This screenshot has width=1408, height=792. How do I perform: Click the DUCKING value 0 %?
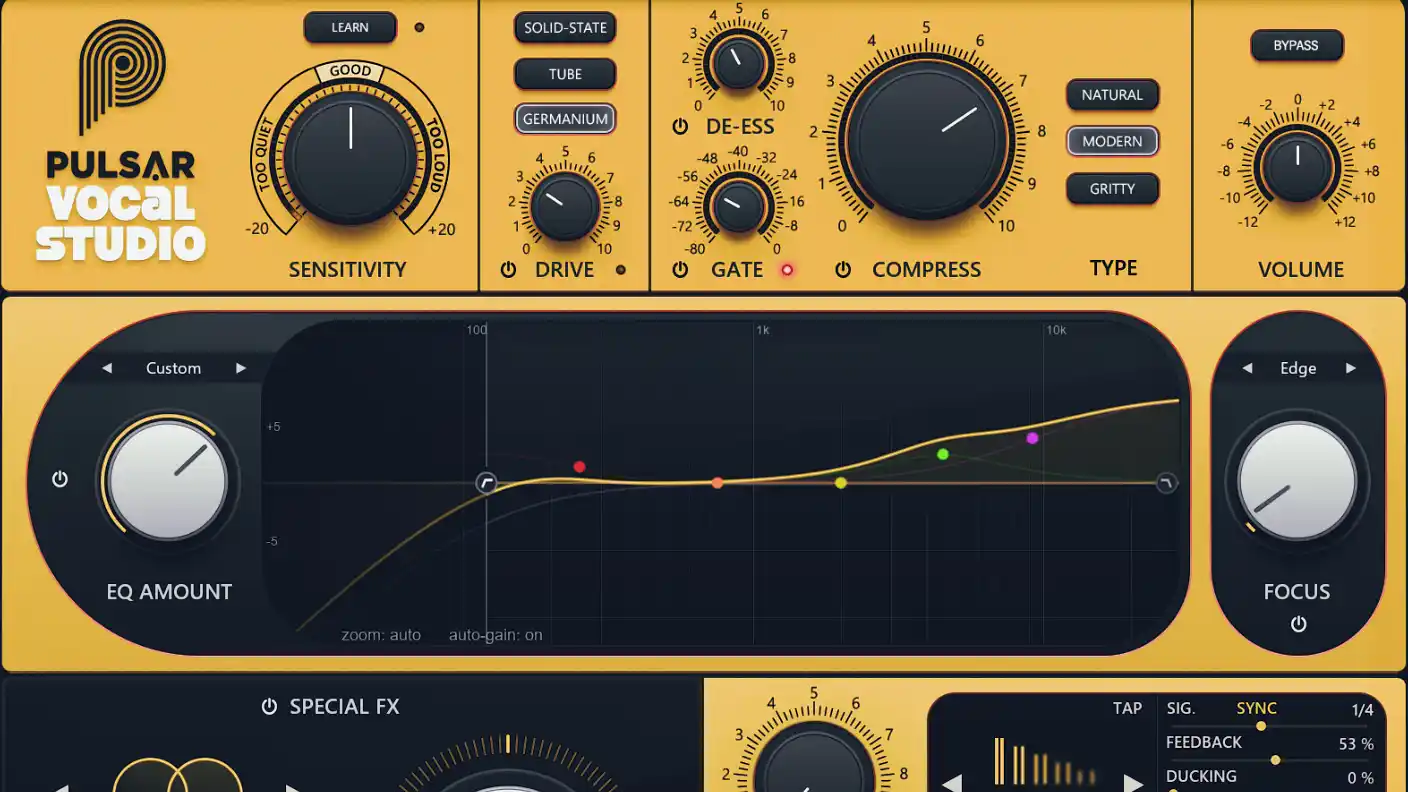(1360, 778)
